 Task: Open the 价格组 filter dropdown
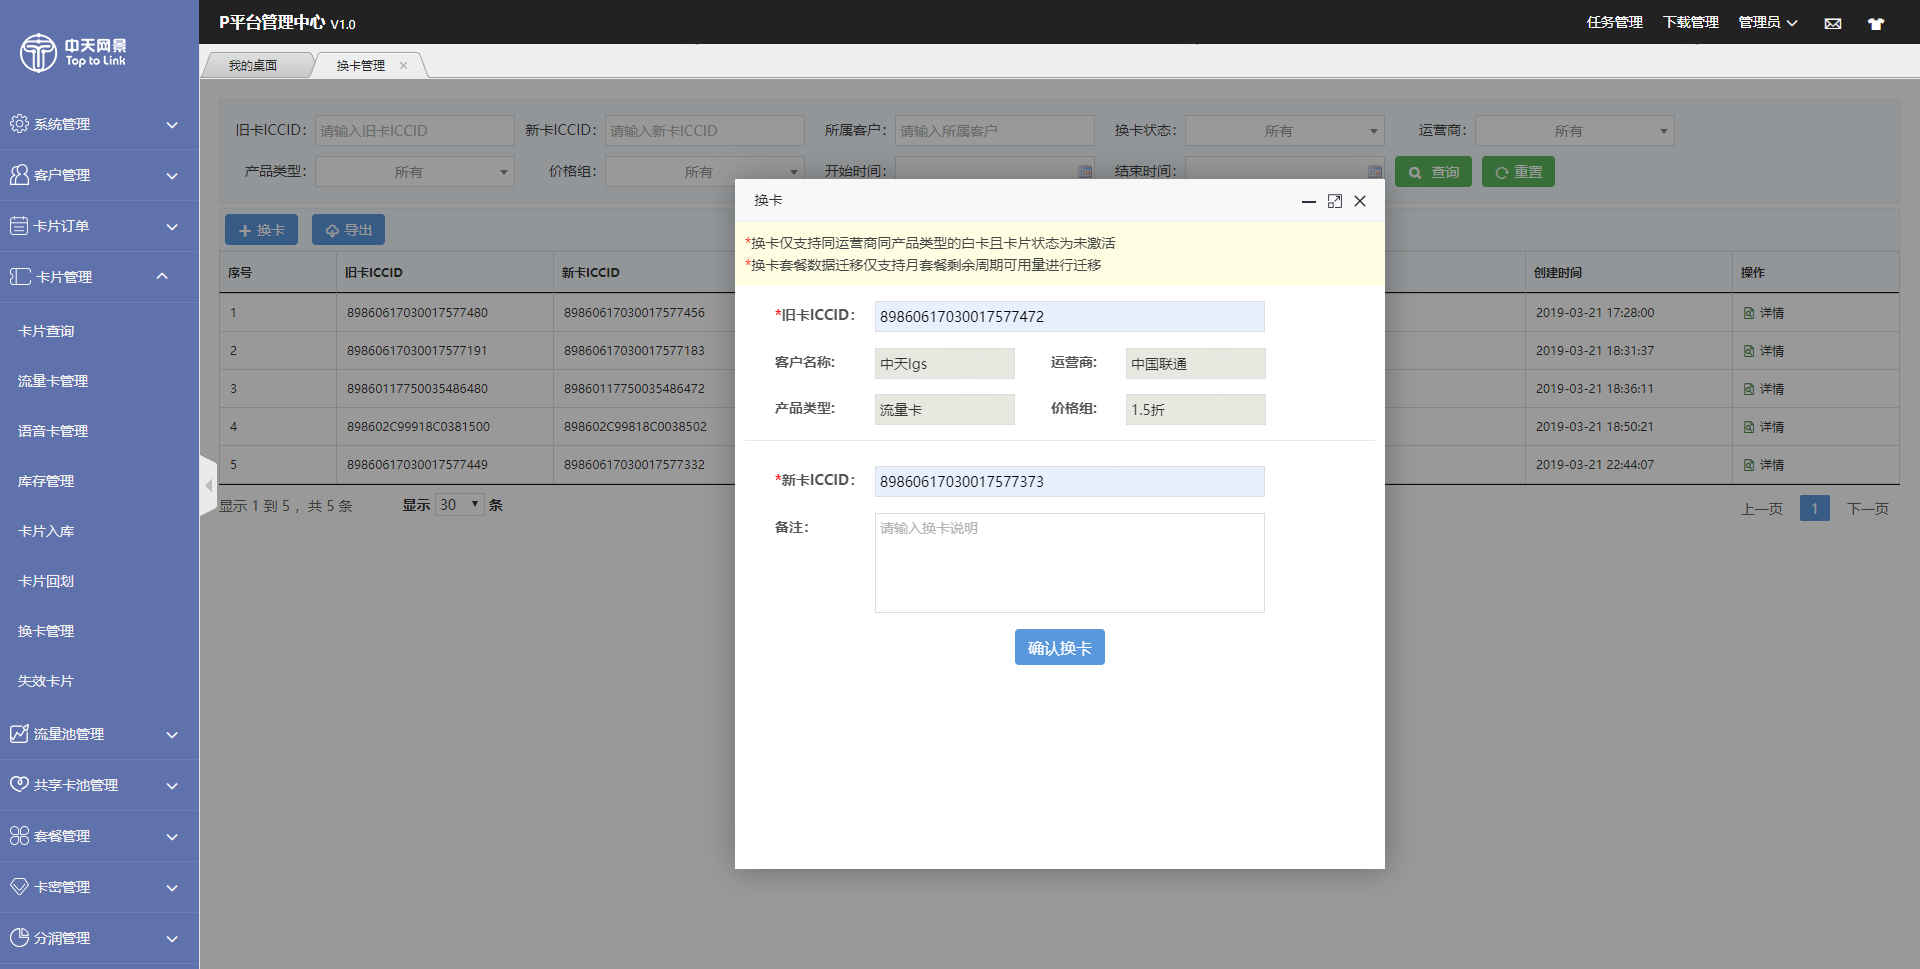[x=705, y=172]
